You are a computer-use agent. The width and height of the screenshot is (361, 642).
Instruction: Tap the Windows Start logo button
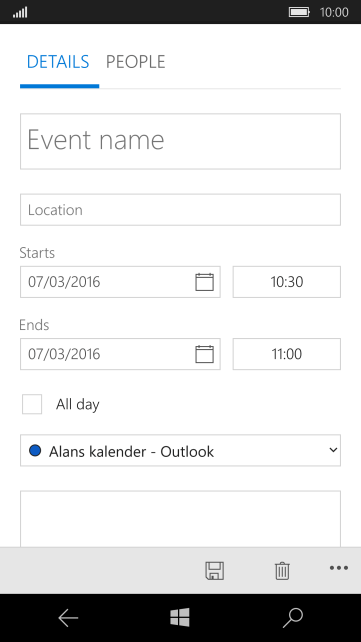click(180, 617)
